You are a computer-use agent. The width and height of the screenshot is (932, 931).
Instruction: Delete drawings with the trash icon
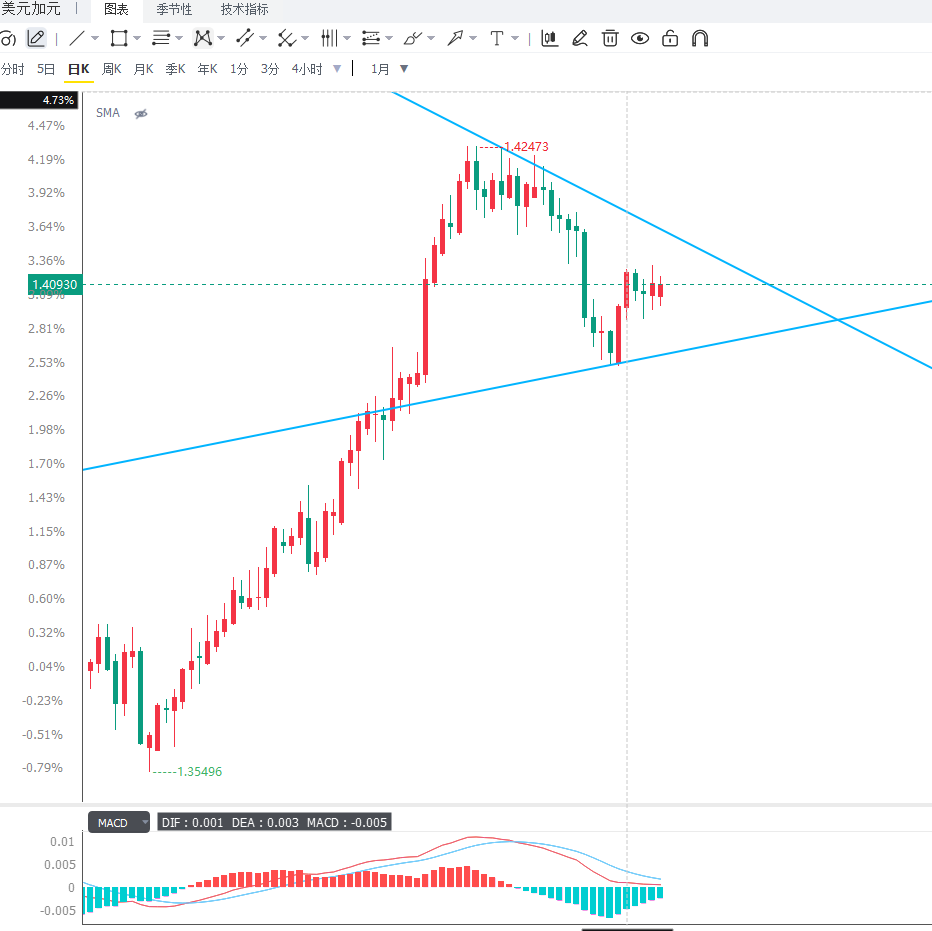610,39
